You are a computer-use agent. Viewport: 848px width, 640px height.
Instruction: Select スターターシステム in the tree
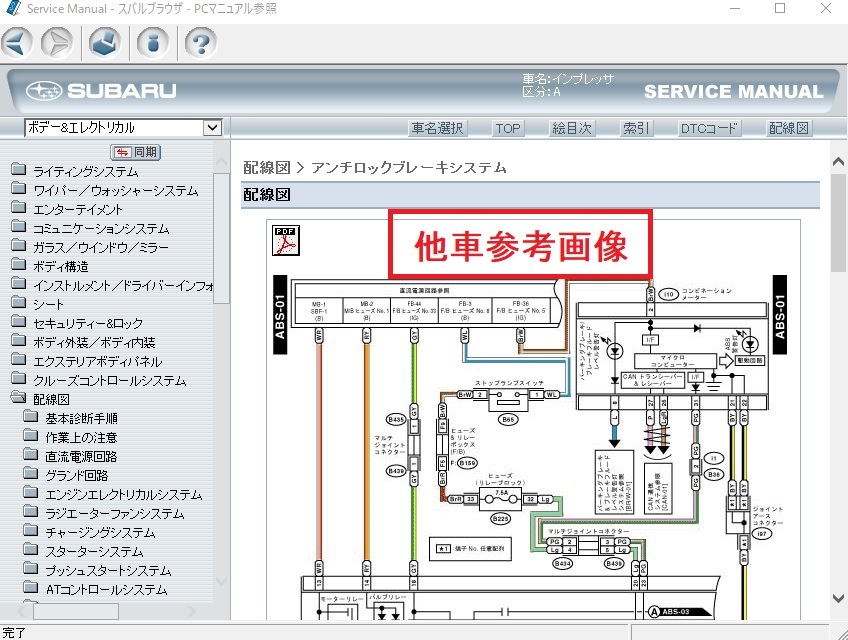pyautogui.click(x=94, y=551)
